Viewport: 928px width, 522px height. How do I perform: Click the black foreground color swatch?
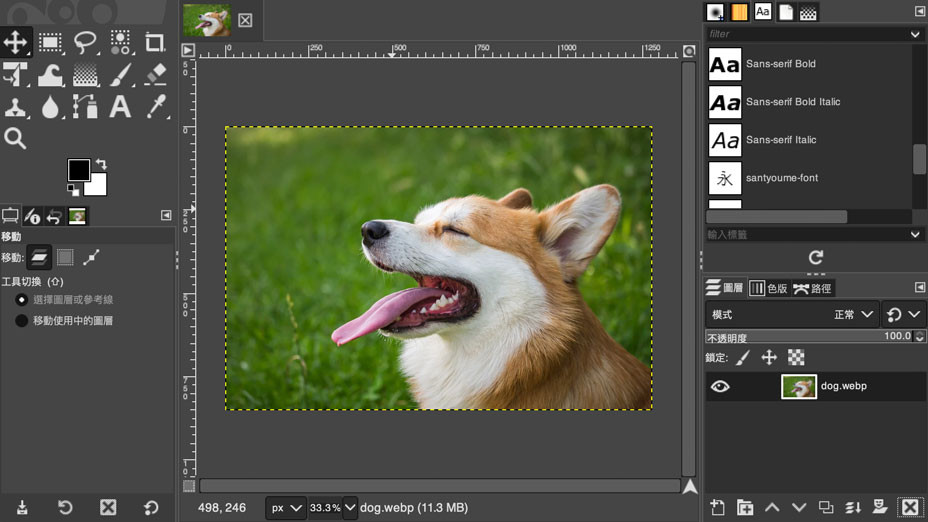click(79, 170)
